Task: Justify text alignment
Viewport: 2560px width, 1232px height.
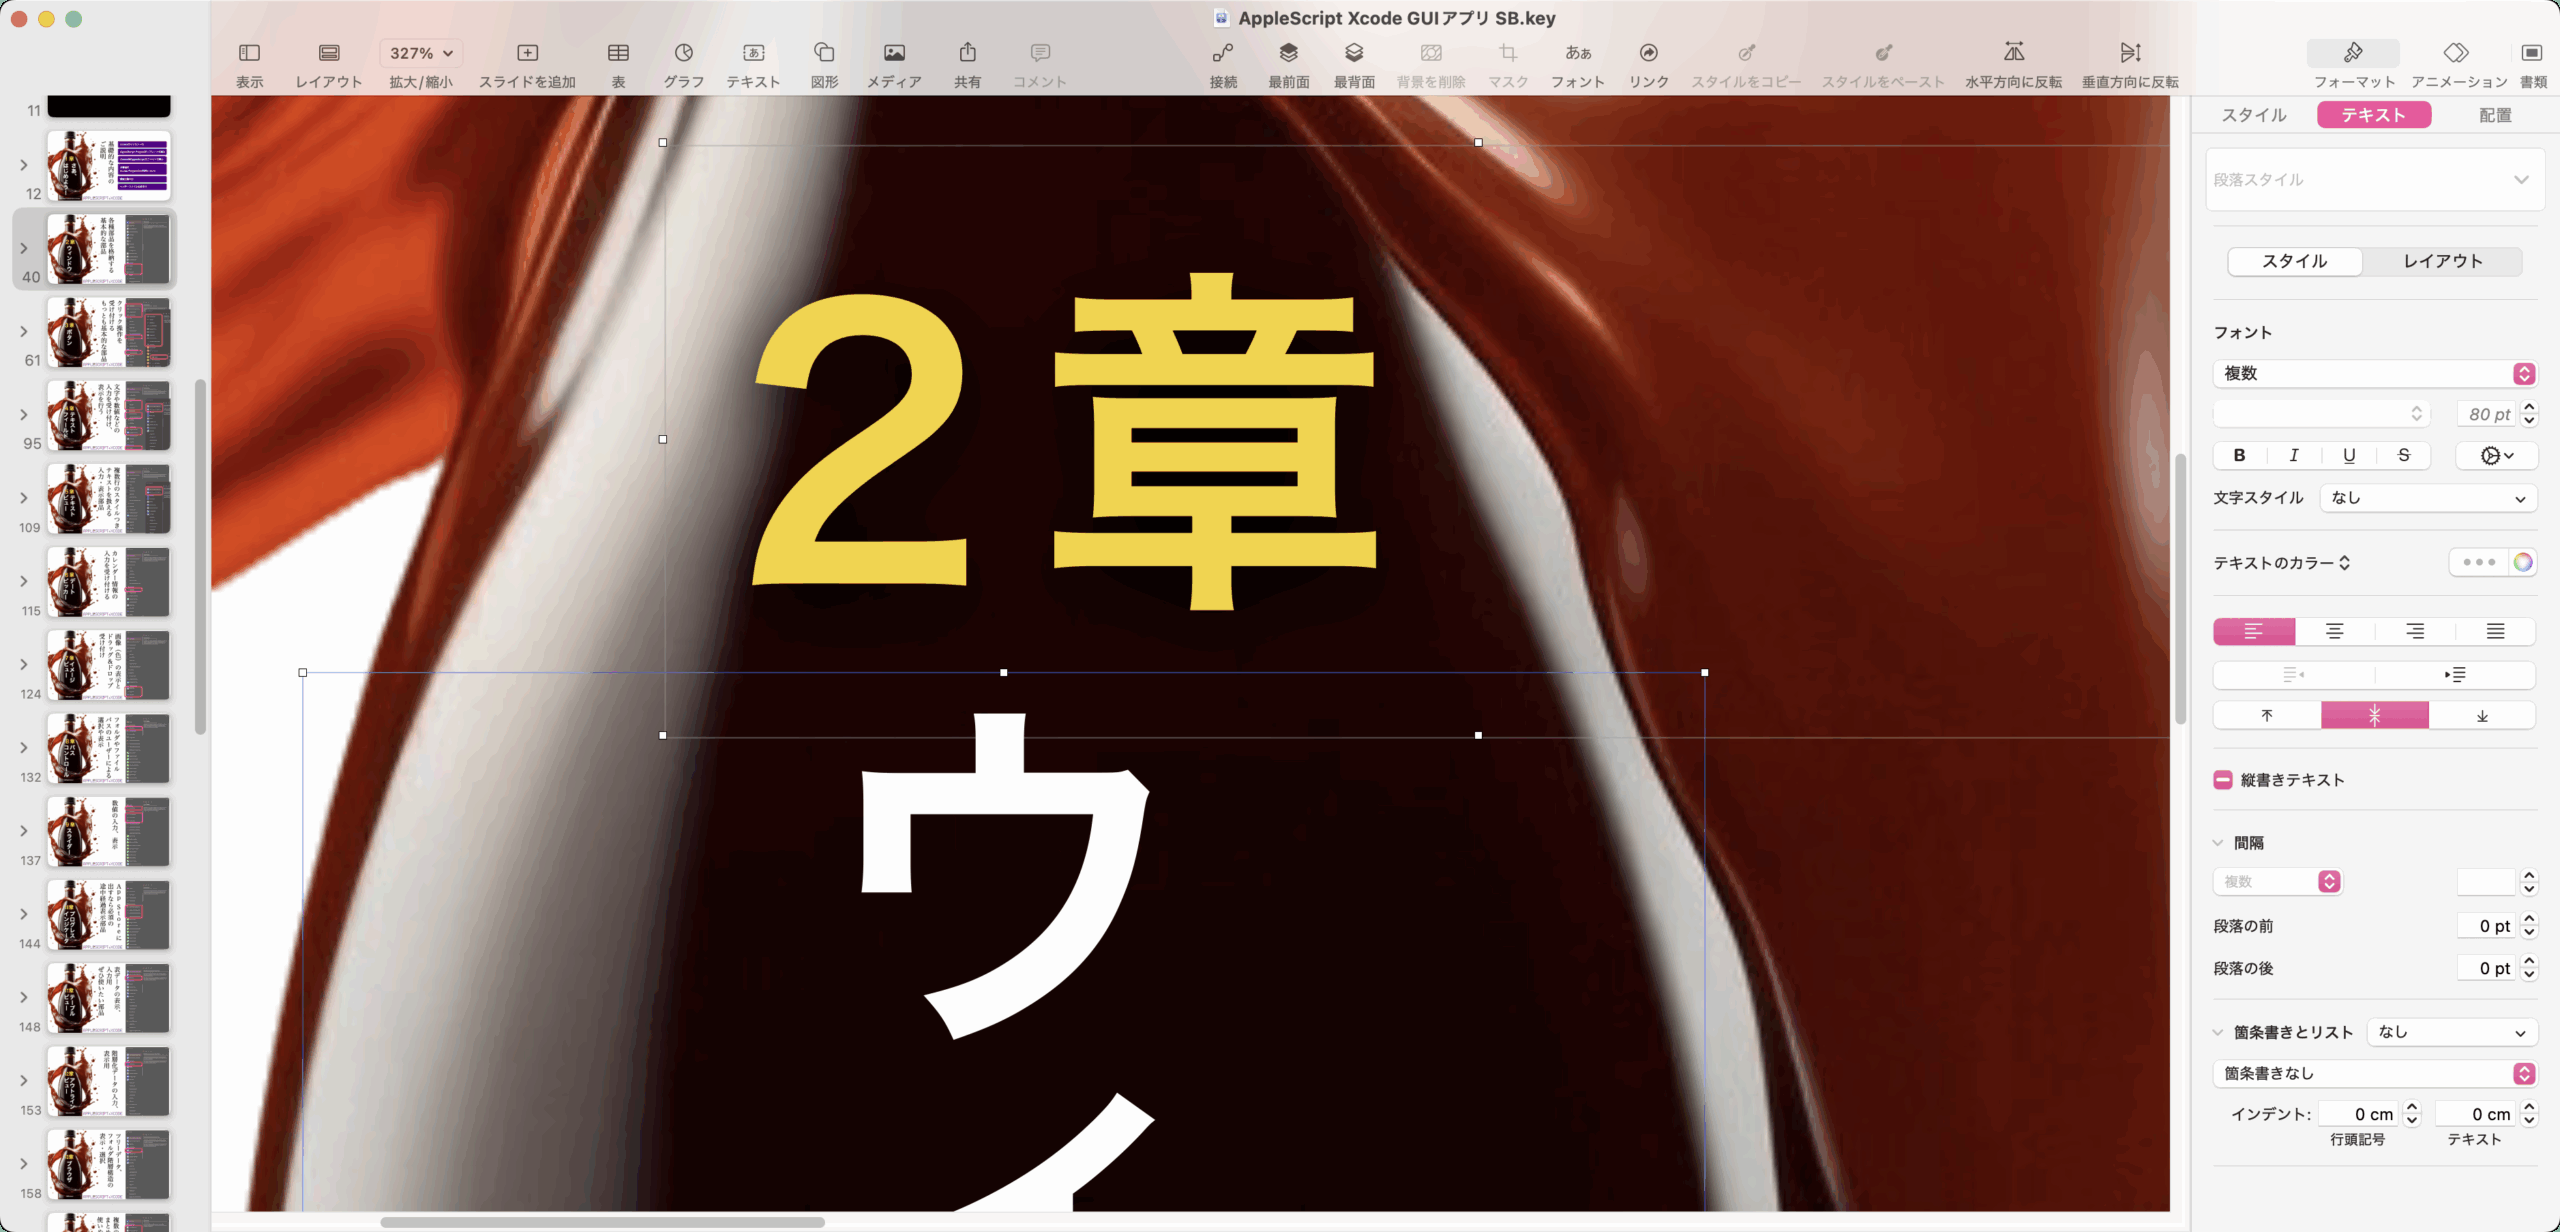Action: (2495, 631)
